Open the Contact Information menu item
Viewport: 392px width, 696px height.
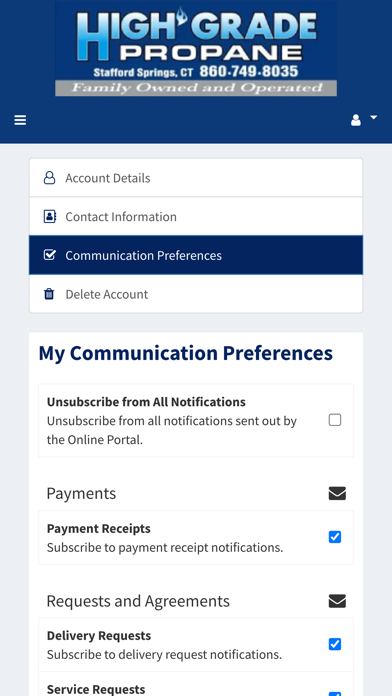coord(196,216)
